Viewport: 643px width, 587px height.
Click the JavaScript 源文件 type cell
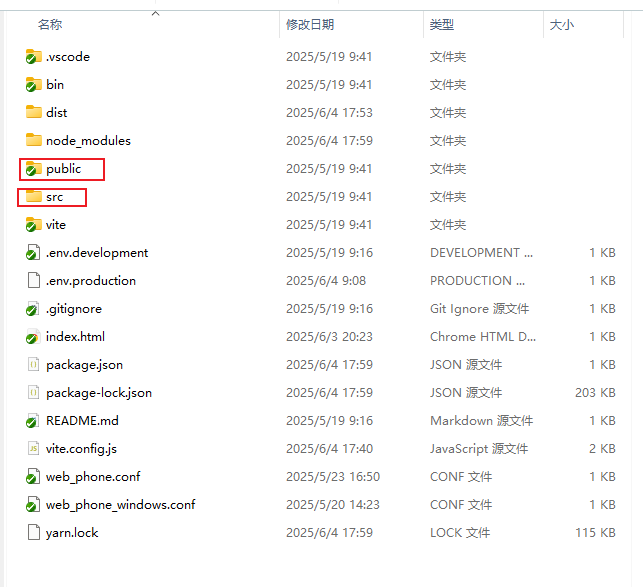[479, 449]
